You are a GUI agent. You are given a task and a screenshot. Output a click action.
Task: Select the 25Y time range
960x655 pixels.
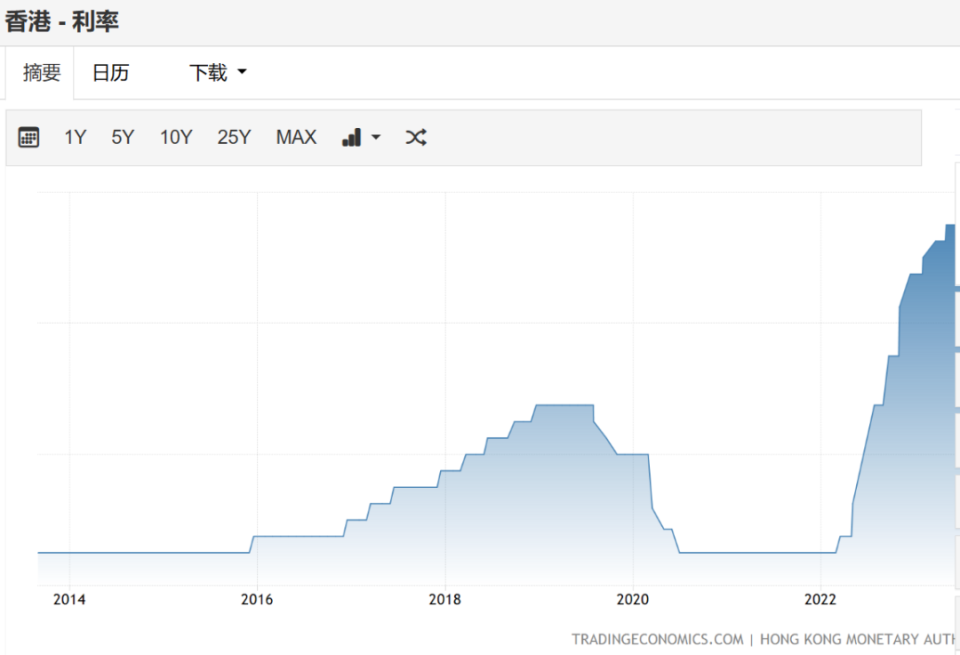[x=234, y=137]
